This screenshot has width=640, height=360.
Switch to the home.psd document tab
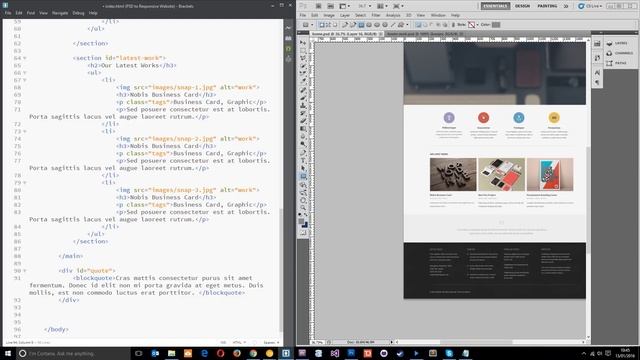coord(346,34)
